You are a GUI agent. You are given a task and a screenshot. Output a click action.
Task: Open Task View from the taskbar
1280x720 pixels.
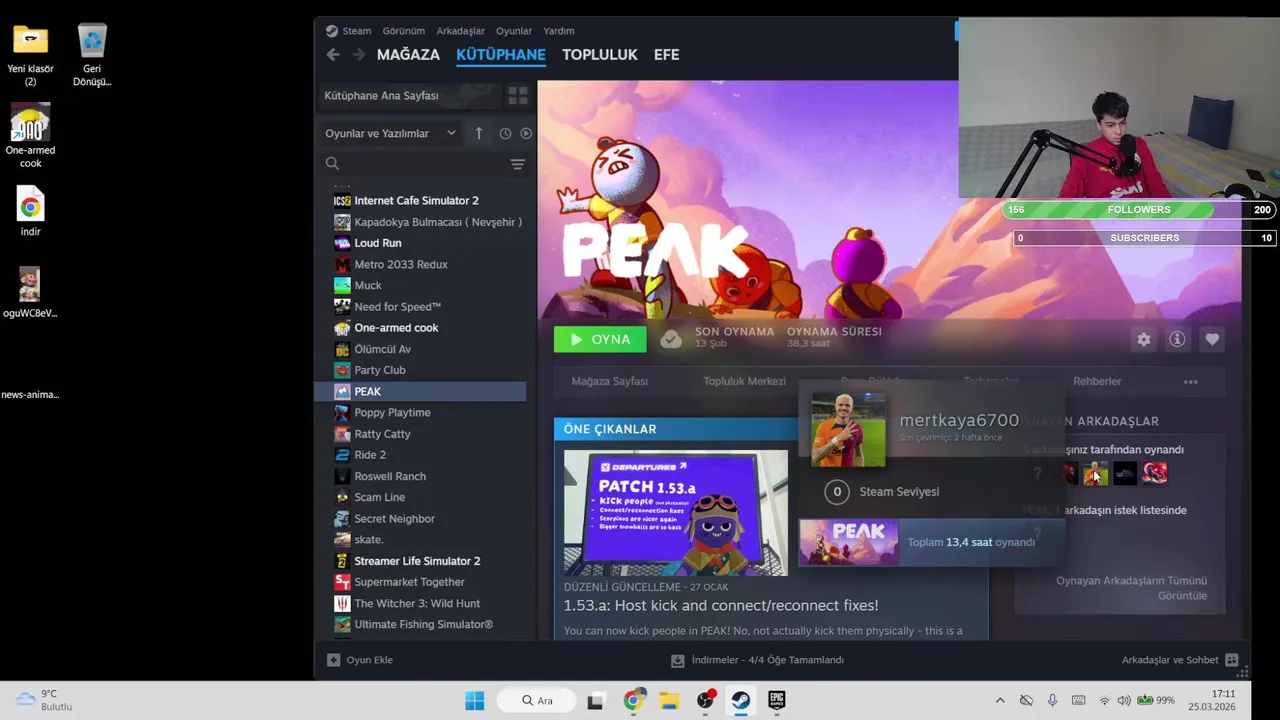595,700
